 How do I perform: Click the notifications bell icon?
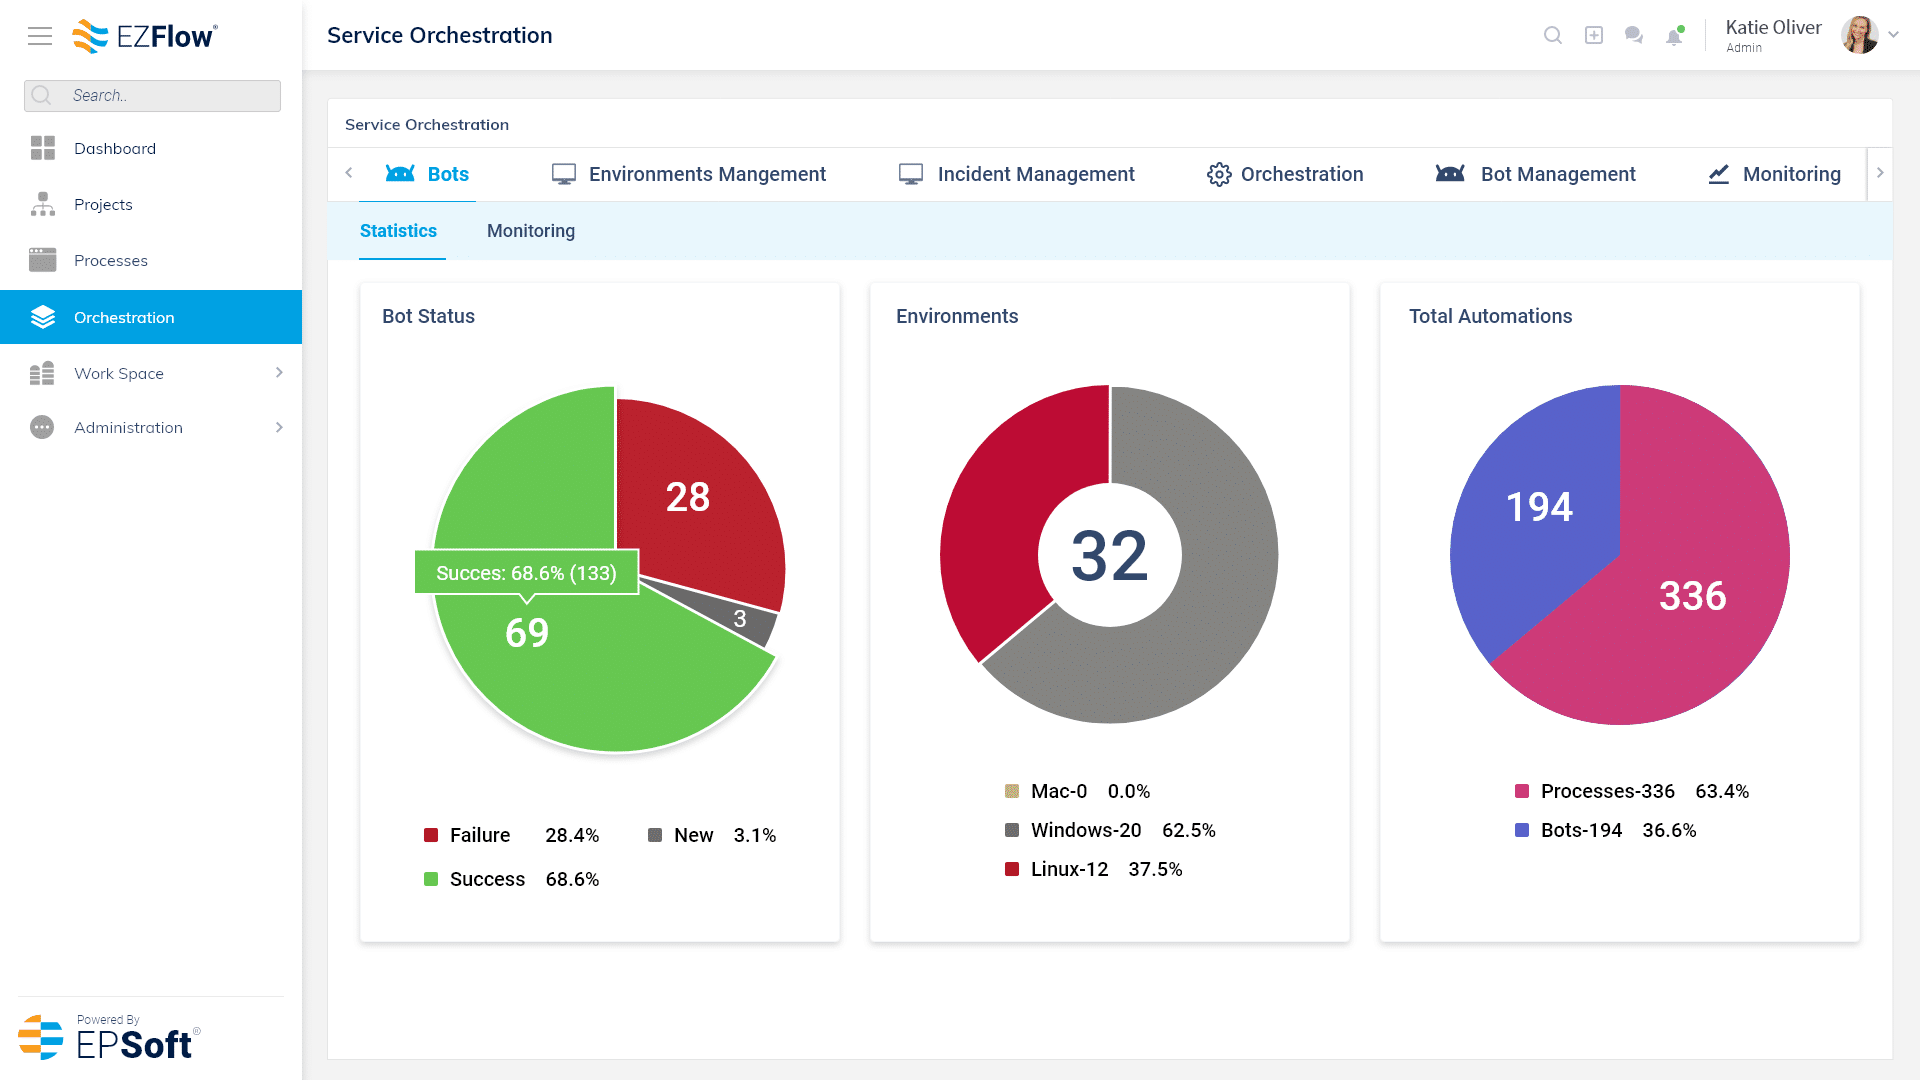click(1675, 36)
